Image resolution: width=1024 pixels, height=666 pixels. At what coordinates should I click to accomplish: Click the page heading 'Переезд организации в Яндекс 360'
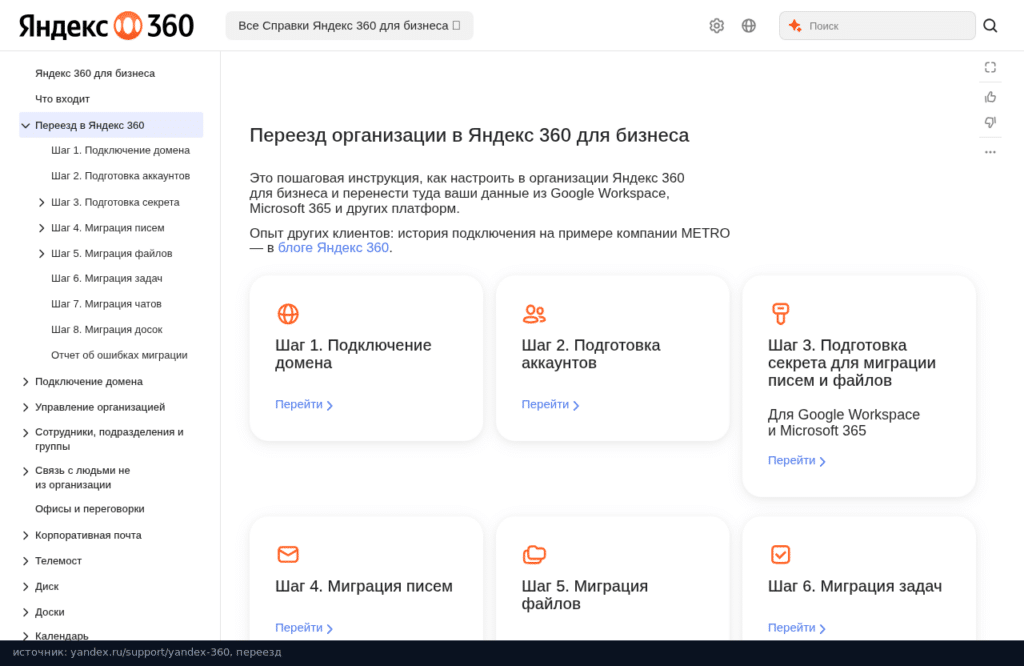tap(469, 135)
